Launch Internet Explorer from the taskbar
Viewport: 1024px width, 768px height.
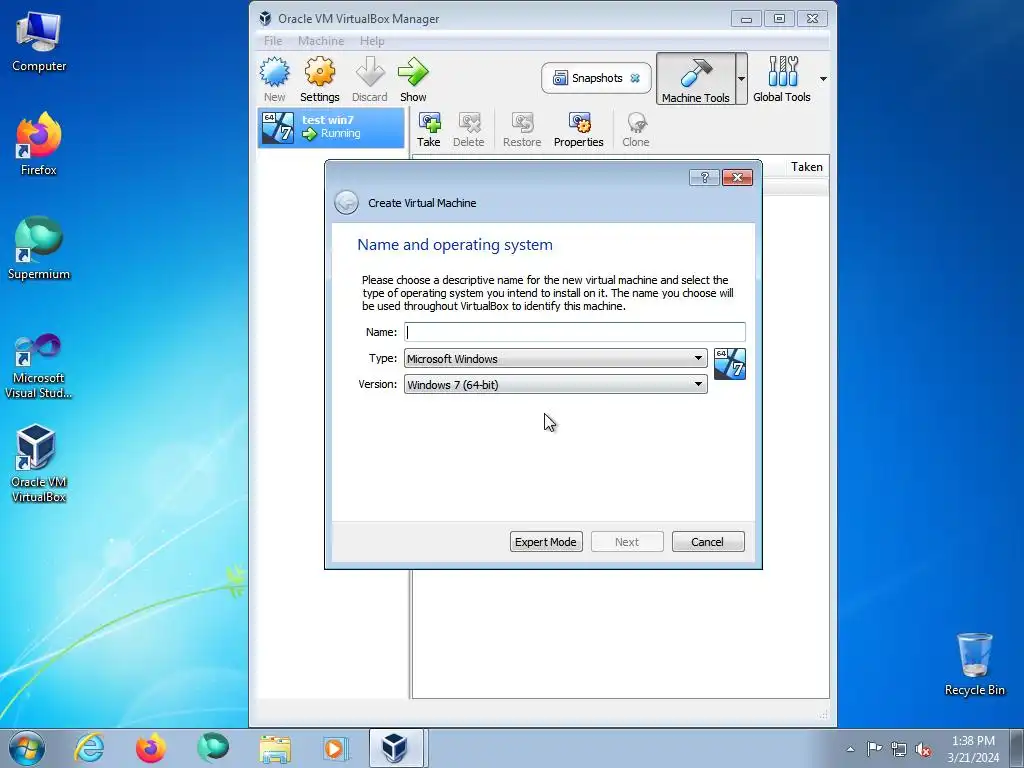tap(89, 748)
